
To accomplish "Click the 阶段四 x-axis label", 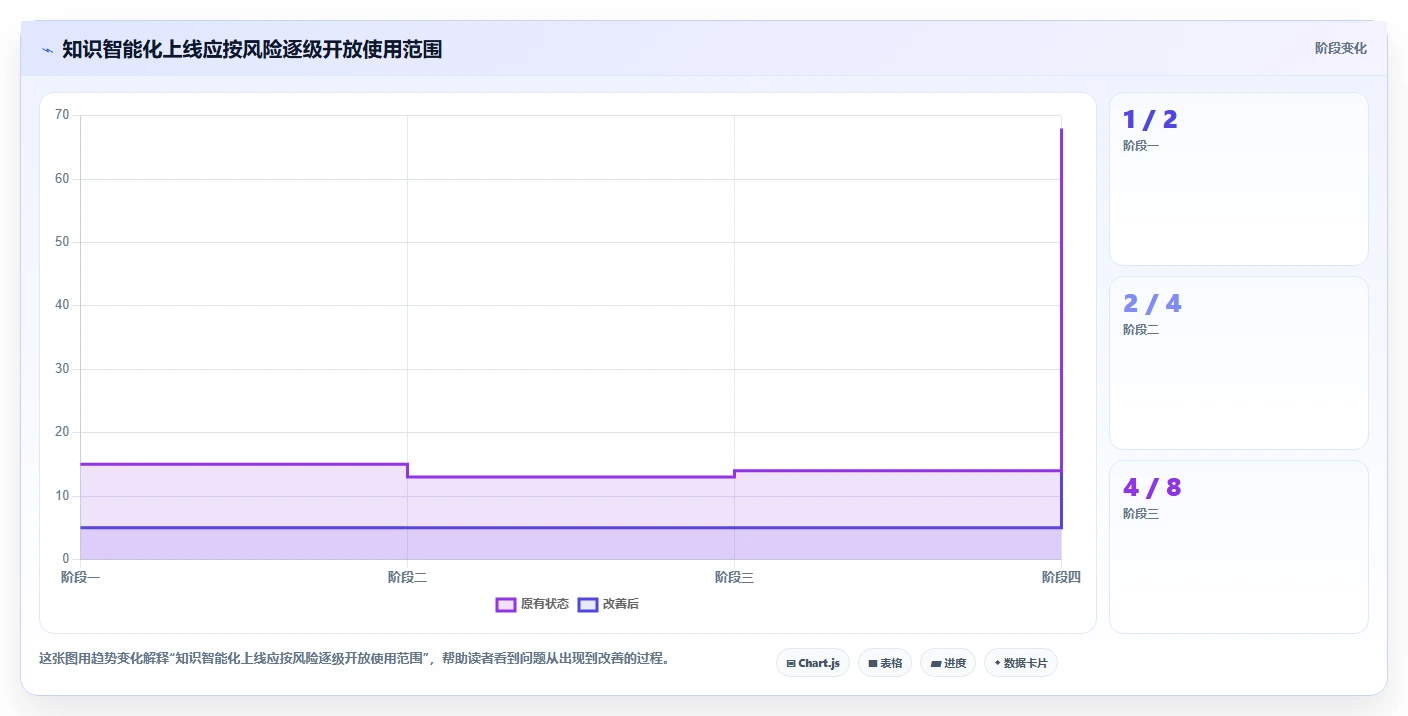I will 1061,577.
